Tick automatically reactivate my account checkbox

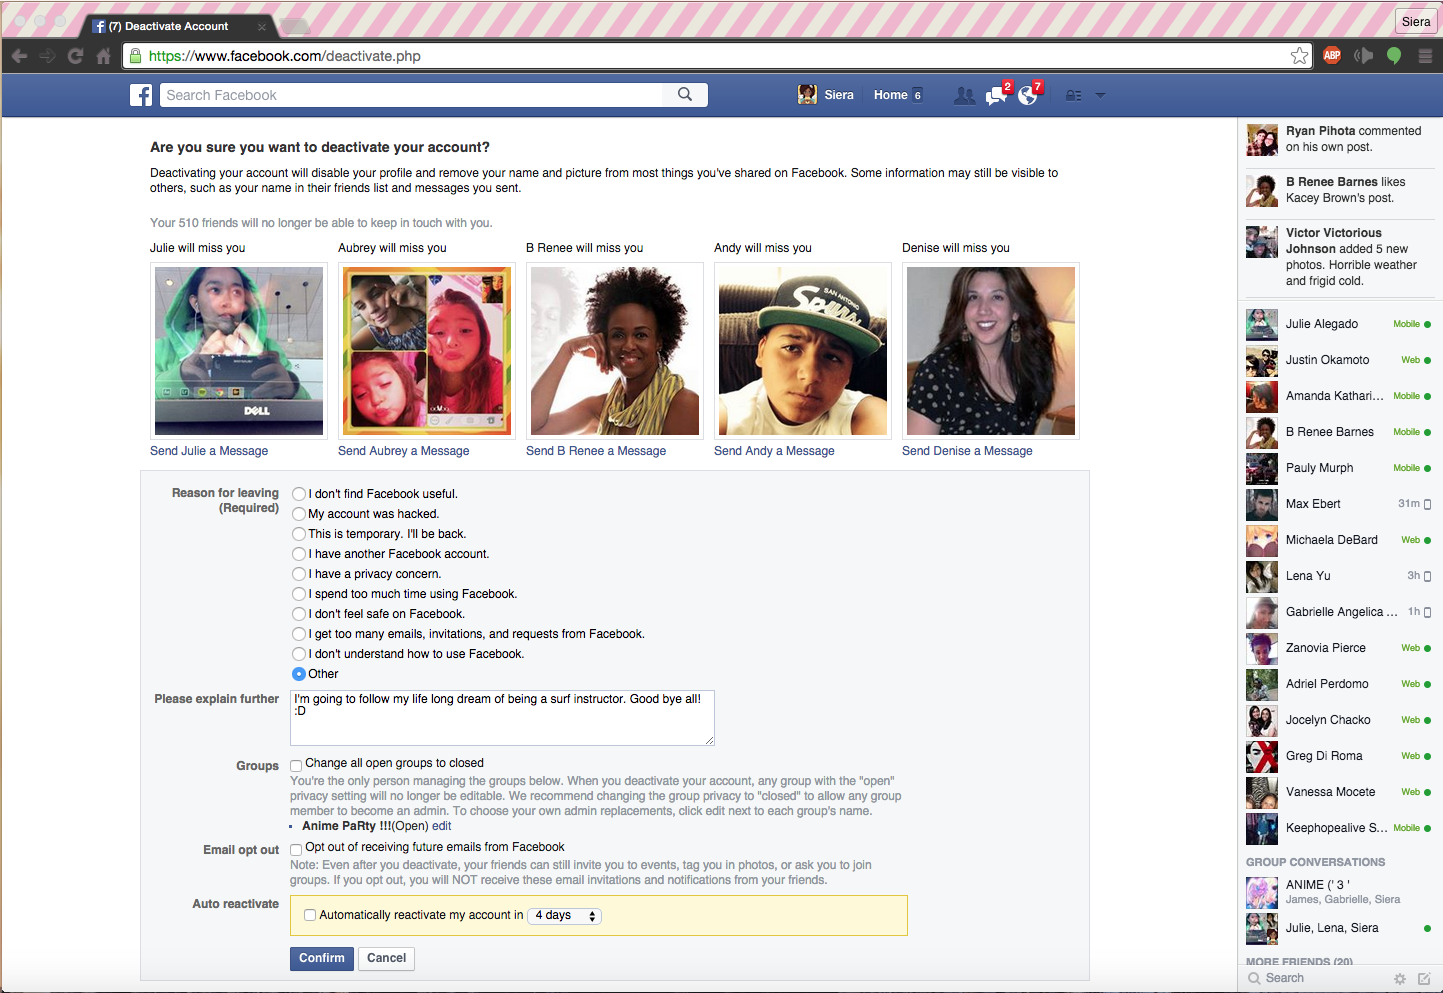pyautogui.click(x=310, y=915)
